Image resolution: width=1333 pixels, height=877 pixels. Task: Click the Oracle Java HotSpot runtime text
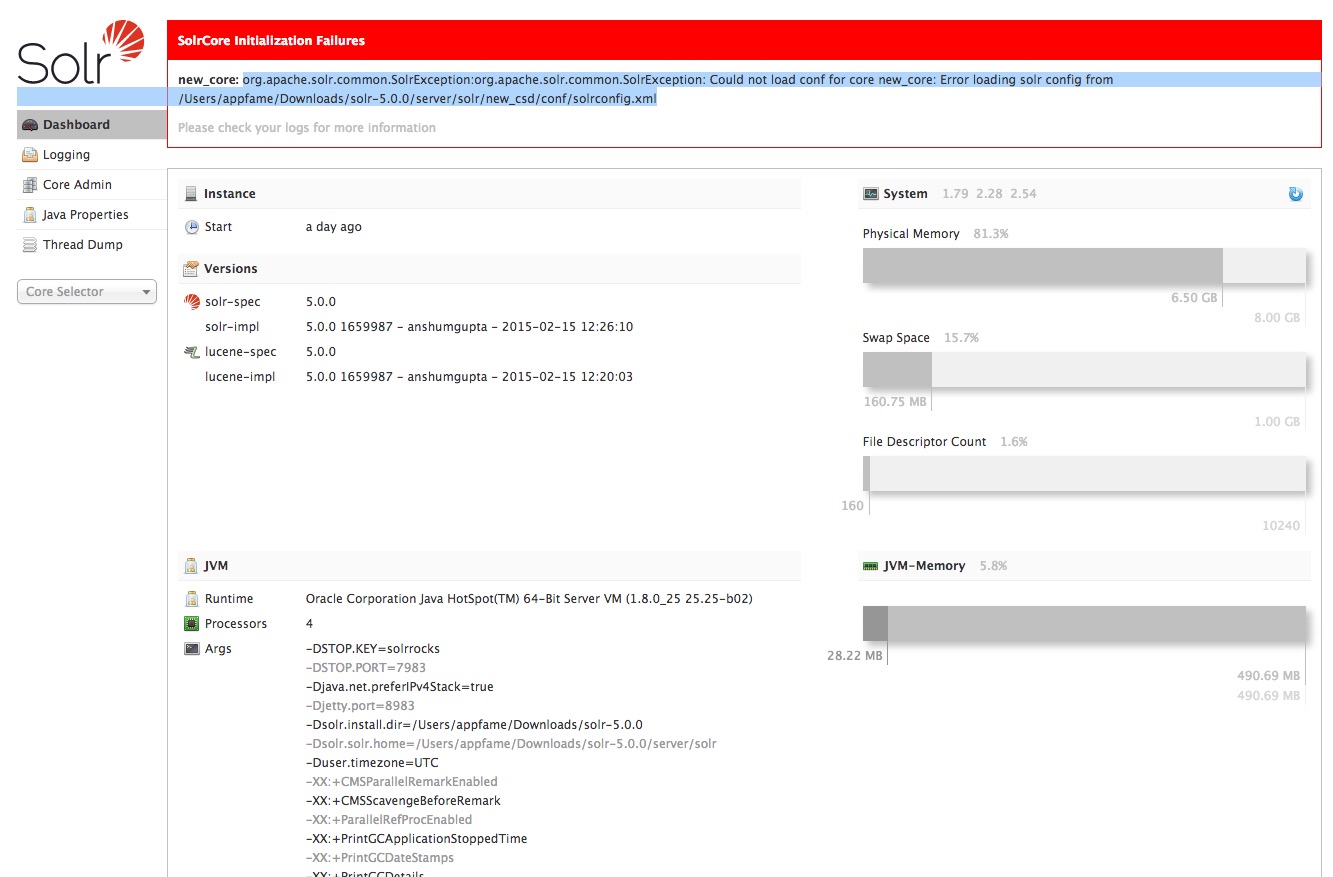pyautogui.click(x=529, y=599)
